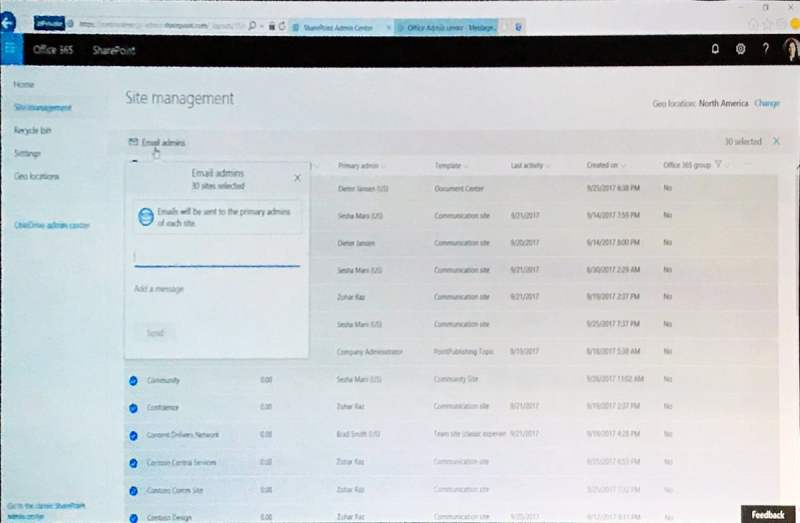This screenshot has width=800, height=523.
Task: Open Settings in left navigation
Action: [x=27, y=153]
